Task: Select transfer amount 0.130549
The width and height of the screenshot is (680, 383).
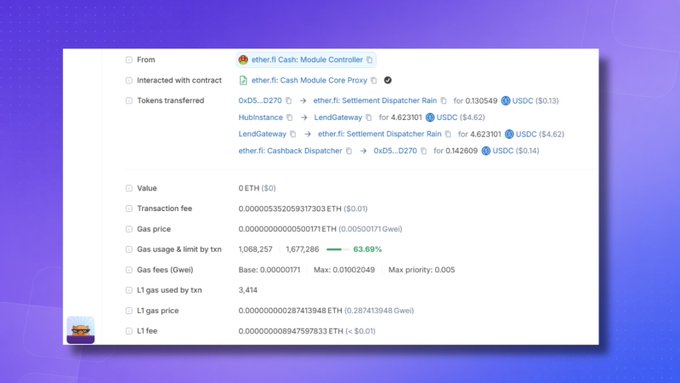Action: click(x=481, y=101)
